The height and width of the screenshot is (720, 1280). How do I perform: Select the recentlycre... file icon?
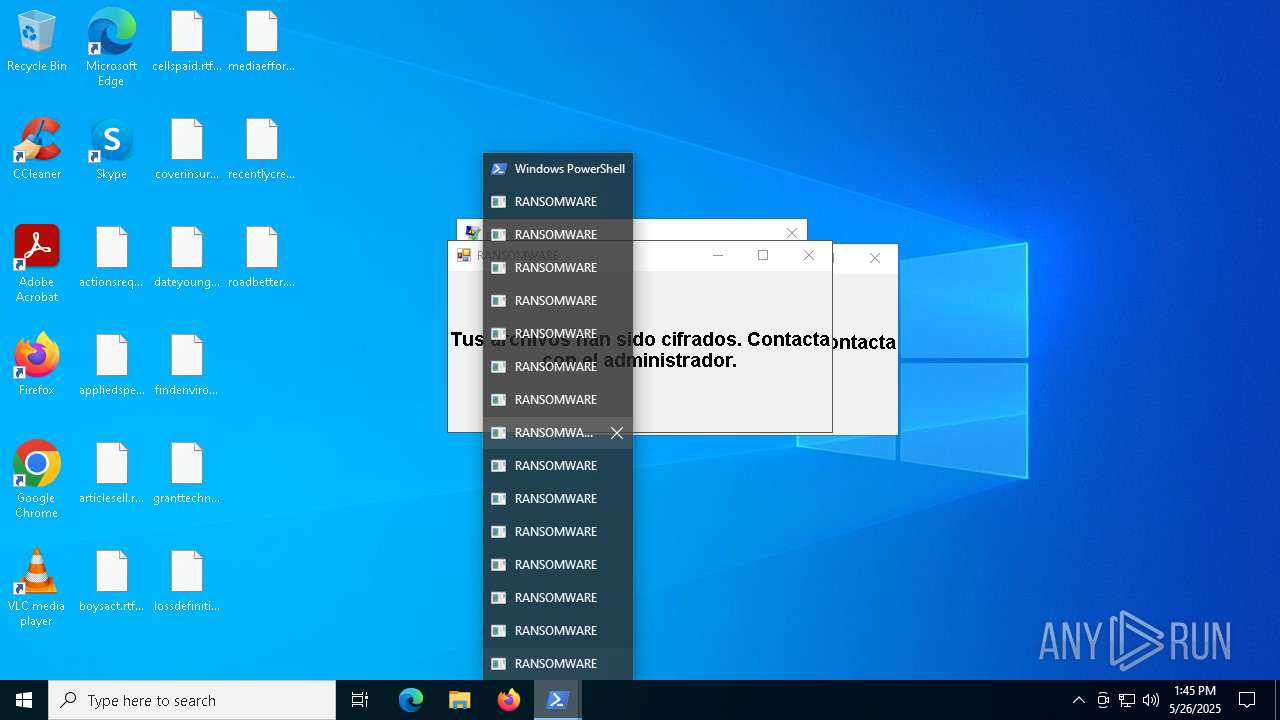(x=261, y=150)
